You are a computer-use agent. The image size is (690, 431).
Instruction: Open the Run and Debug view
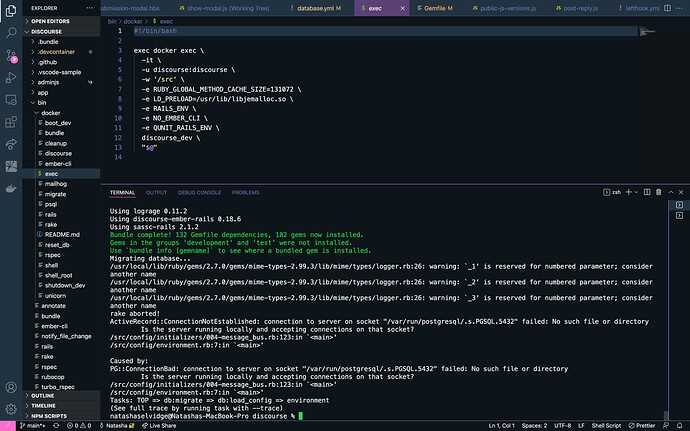tap(11, 77)
